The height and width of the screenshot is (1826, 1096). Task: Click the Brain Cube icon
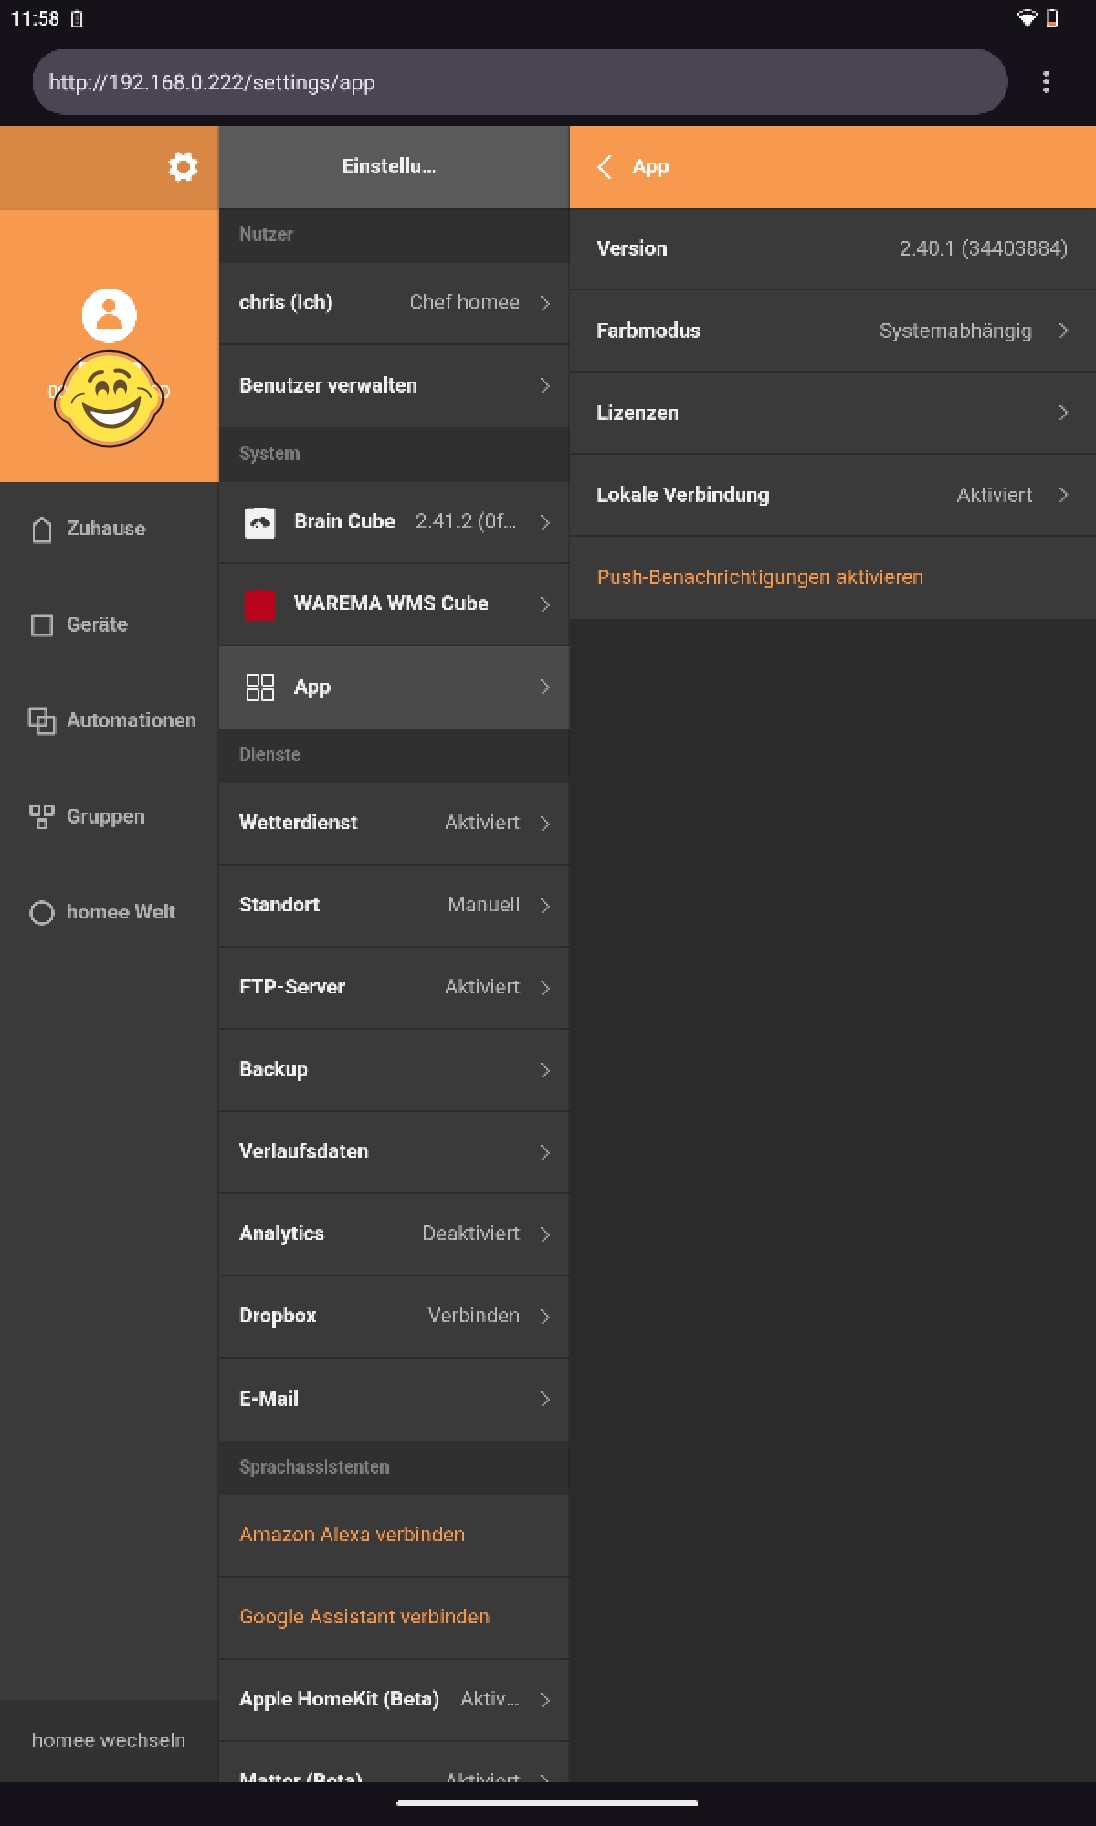click(x=260, y=522)
